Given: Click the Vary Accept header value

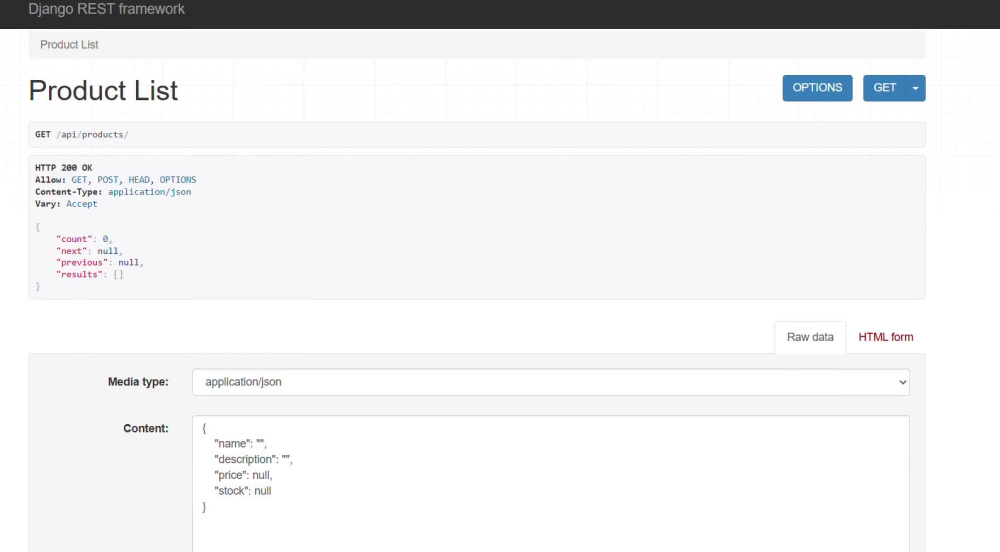Looking at the screenshot, I should (82, 204).
